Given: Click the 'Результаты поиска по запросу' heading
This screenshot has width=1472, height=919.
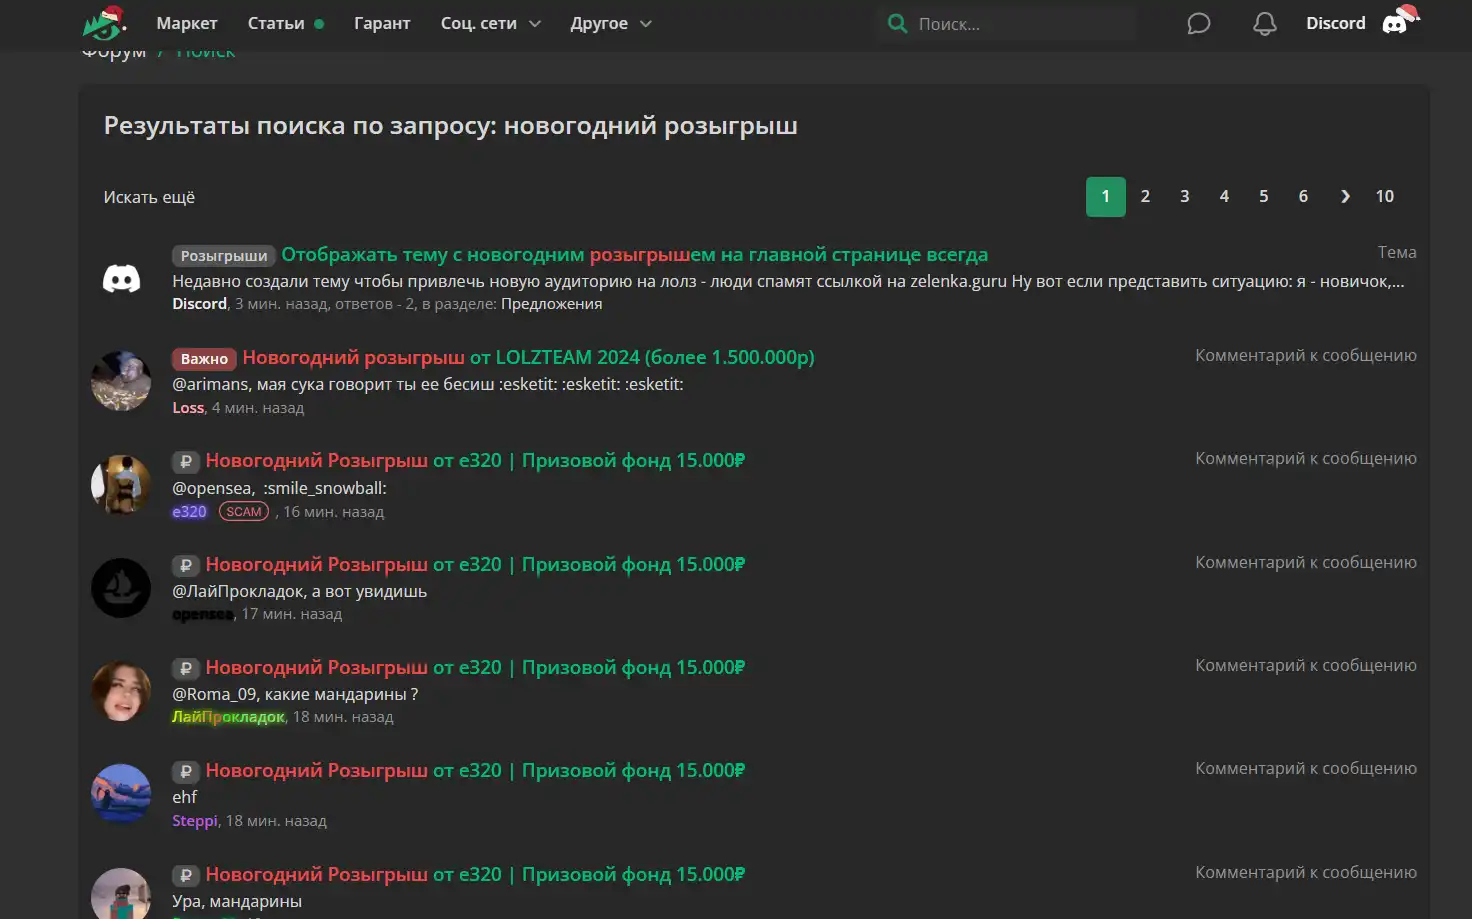Looking at the screenshot, I should point(451,126).
